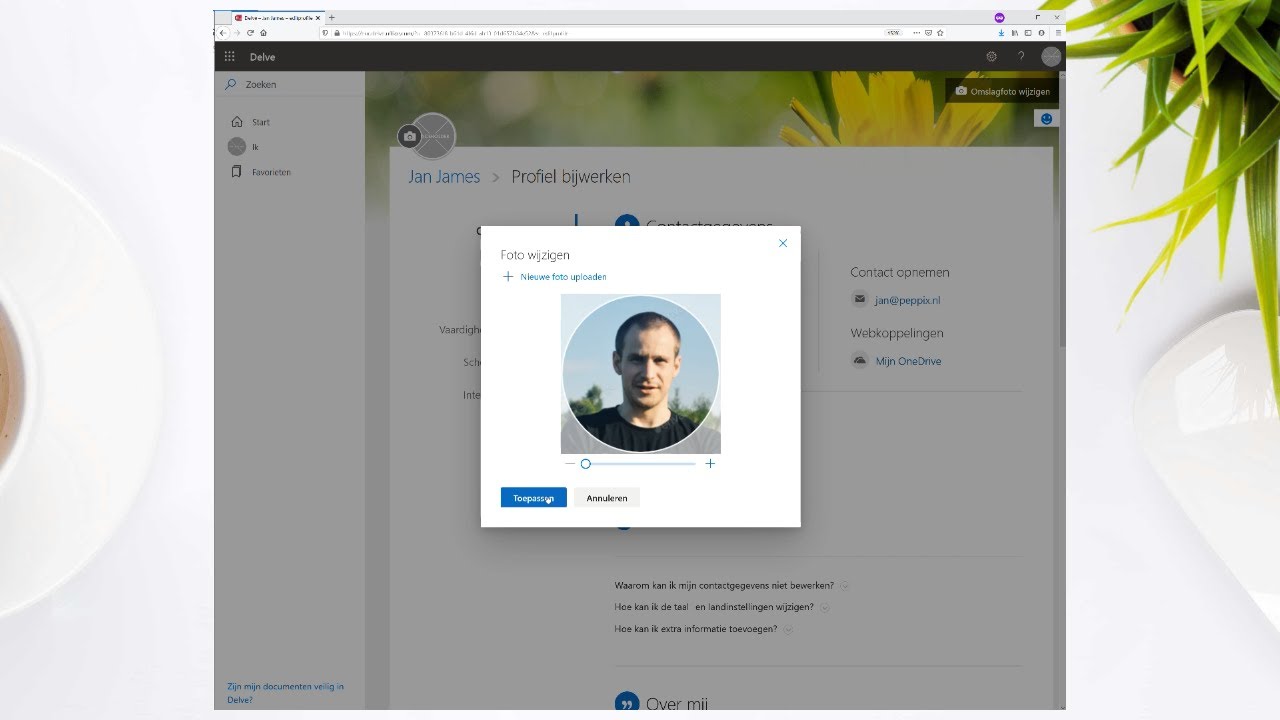Open the Mijn OneDrive link
The width and height of the screenshot is (1280, 720).
pos(908,361)
